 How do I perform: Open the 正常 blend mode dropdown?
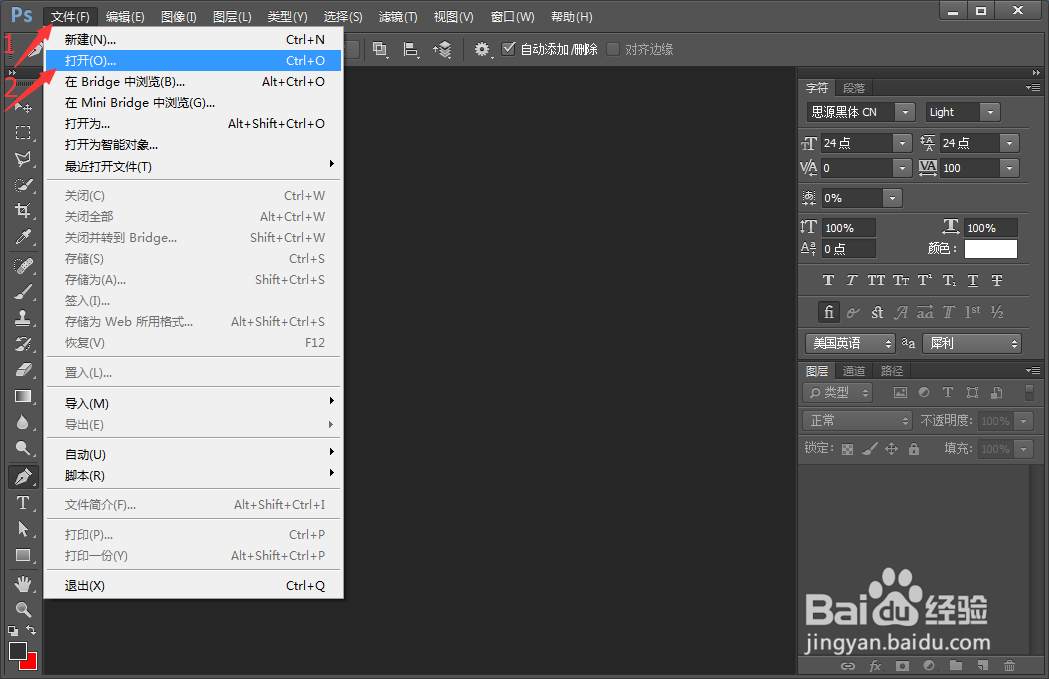858,421
